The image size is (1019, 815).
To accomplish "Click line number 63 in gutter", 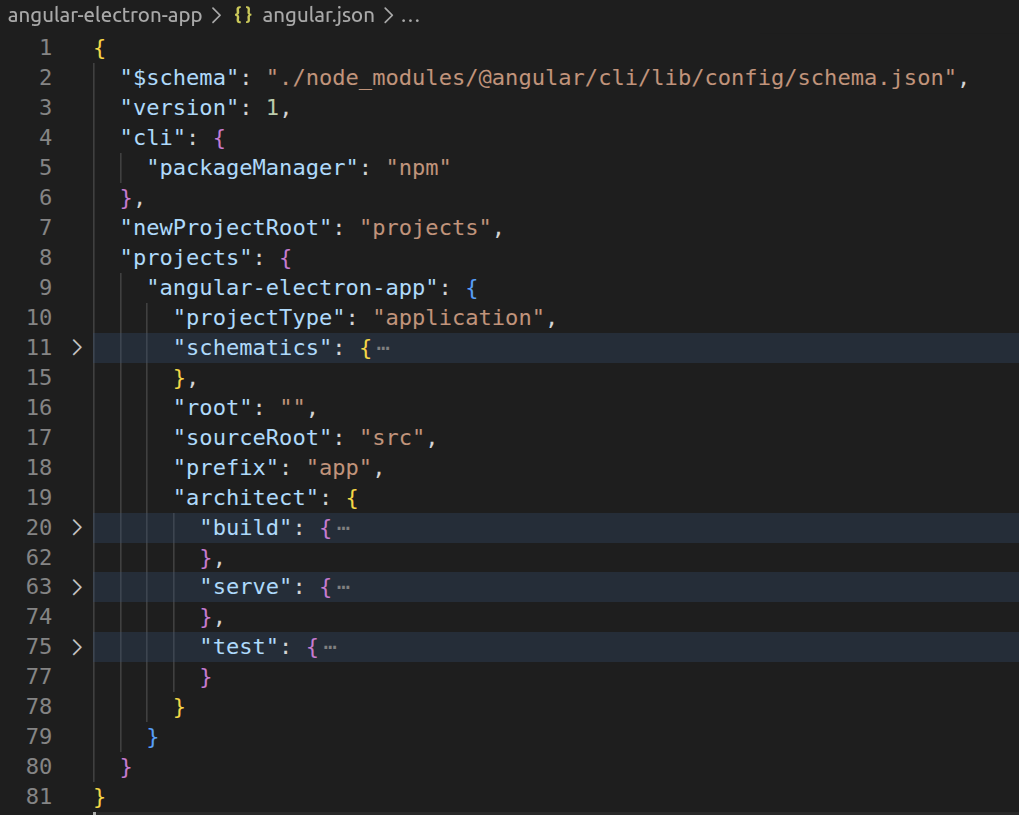I will tap(39, 587).
